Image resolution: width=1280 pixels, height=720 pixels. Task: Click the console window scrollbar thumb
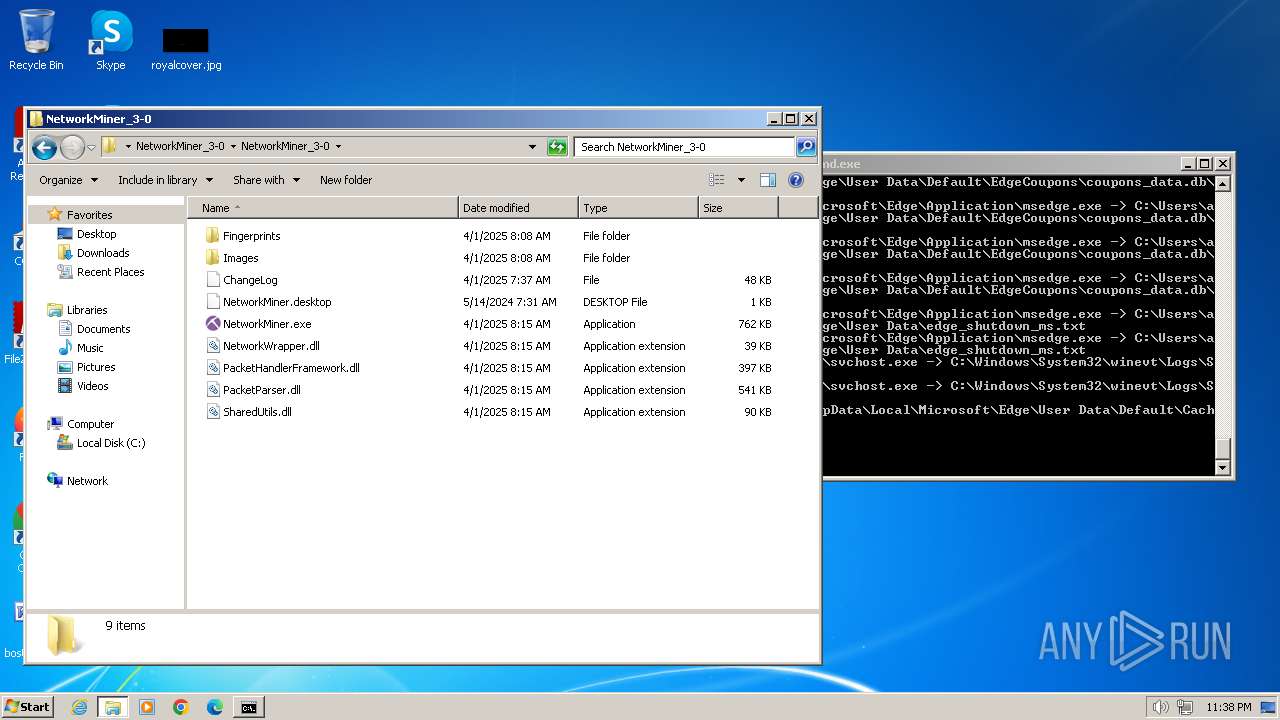click(1223, 448)
